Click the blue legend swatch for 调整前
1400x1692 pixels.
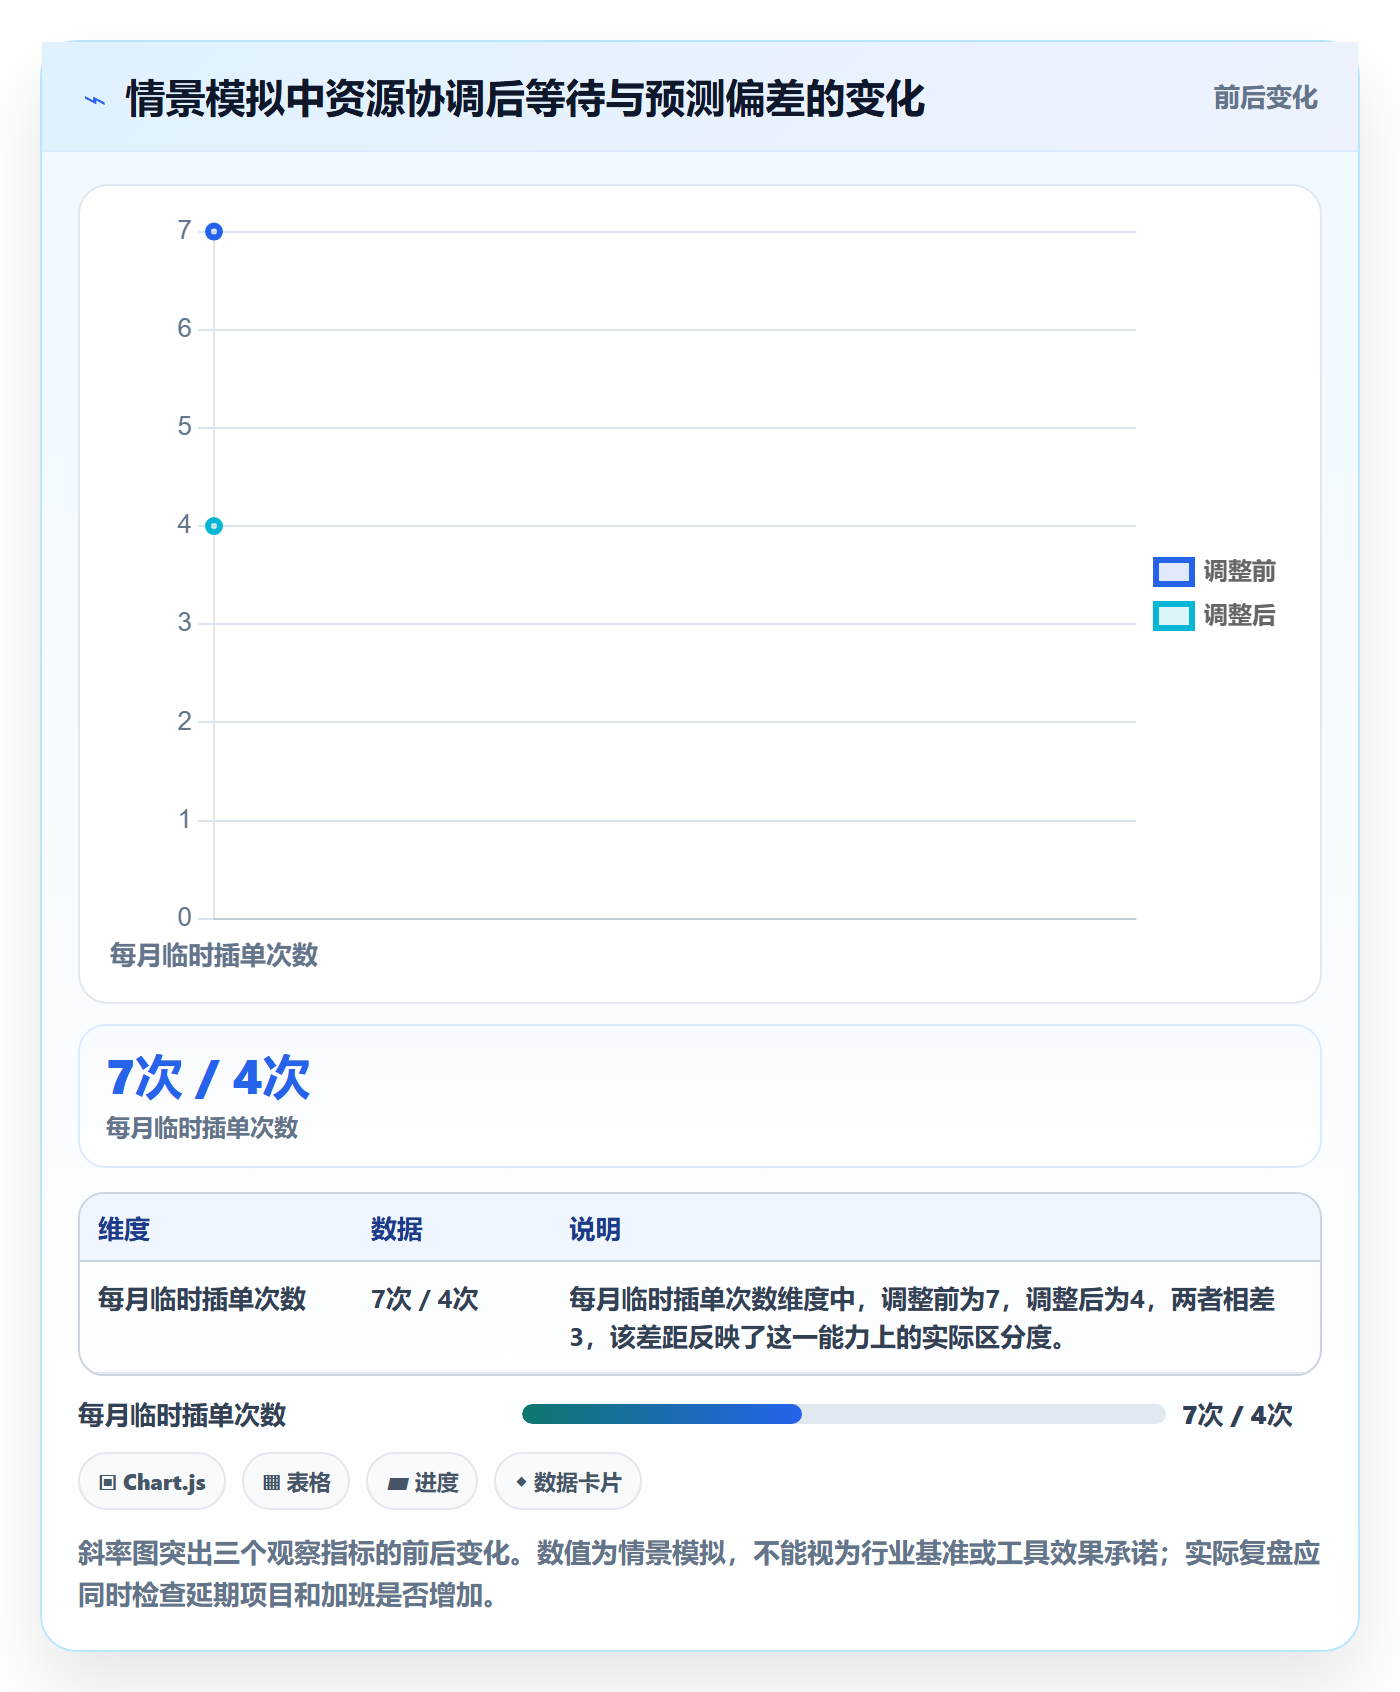coord(1173,572)
